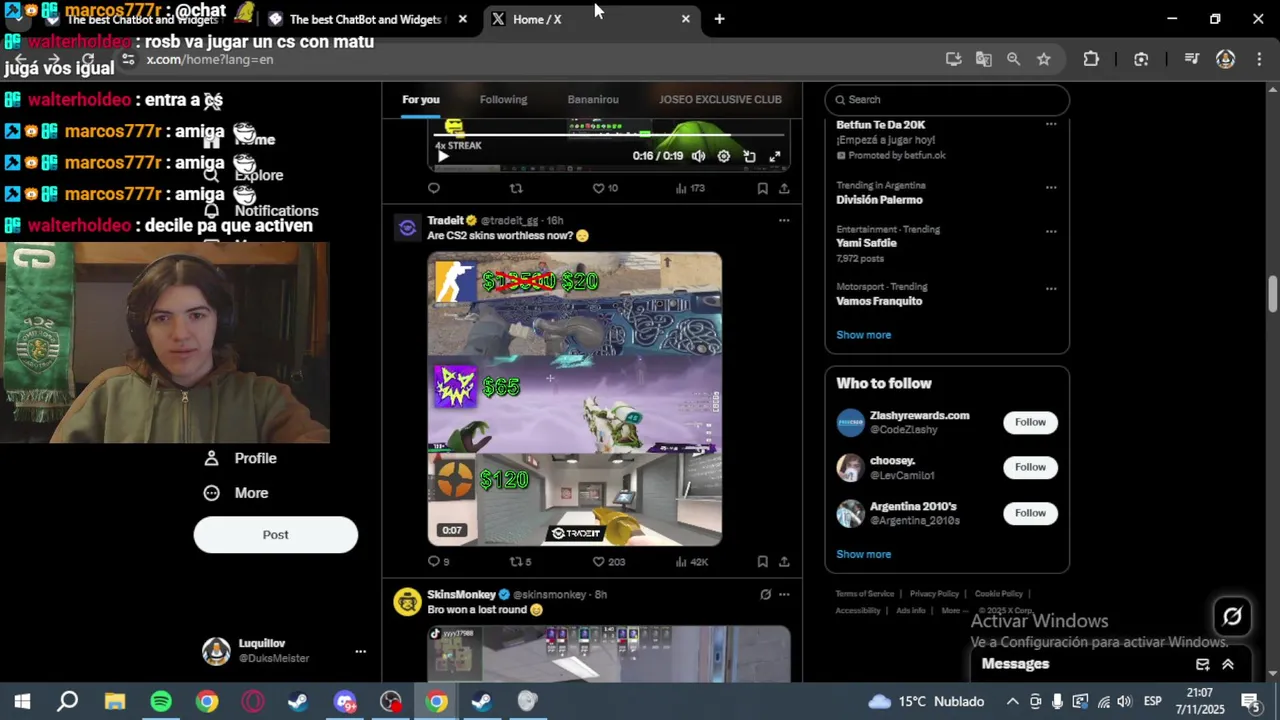Screen dimensions: 1280x720
Task: Repost the Tradeit post with 5 reposts
Action: pyautogui.click(x=520, y=562)
